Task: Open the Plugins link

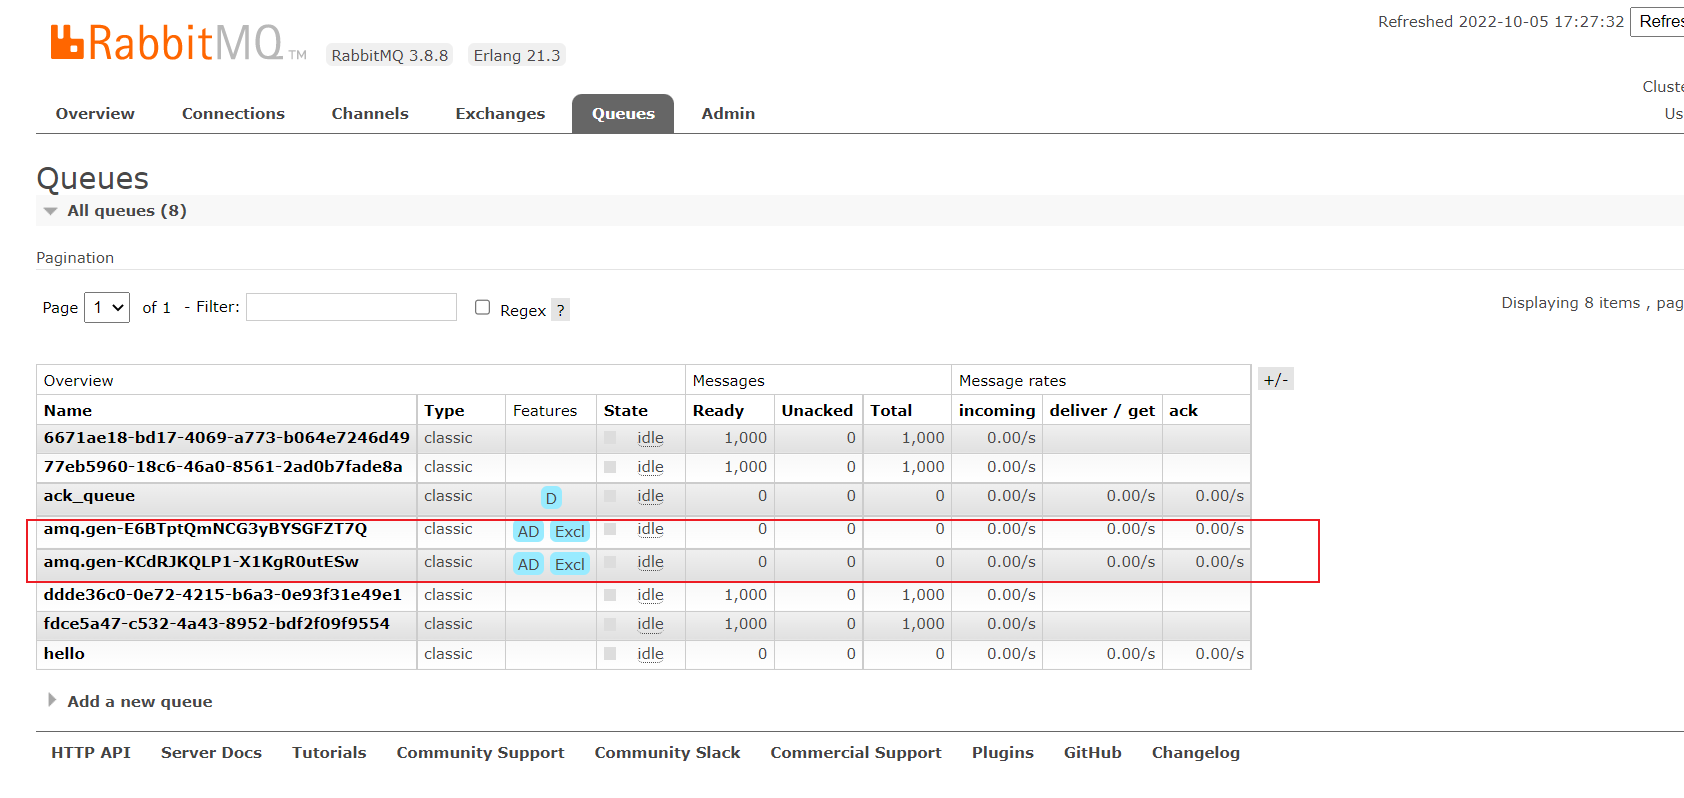Action: pyautogui.click(x=1003, y=752)
